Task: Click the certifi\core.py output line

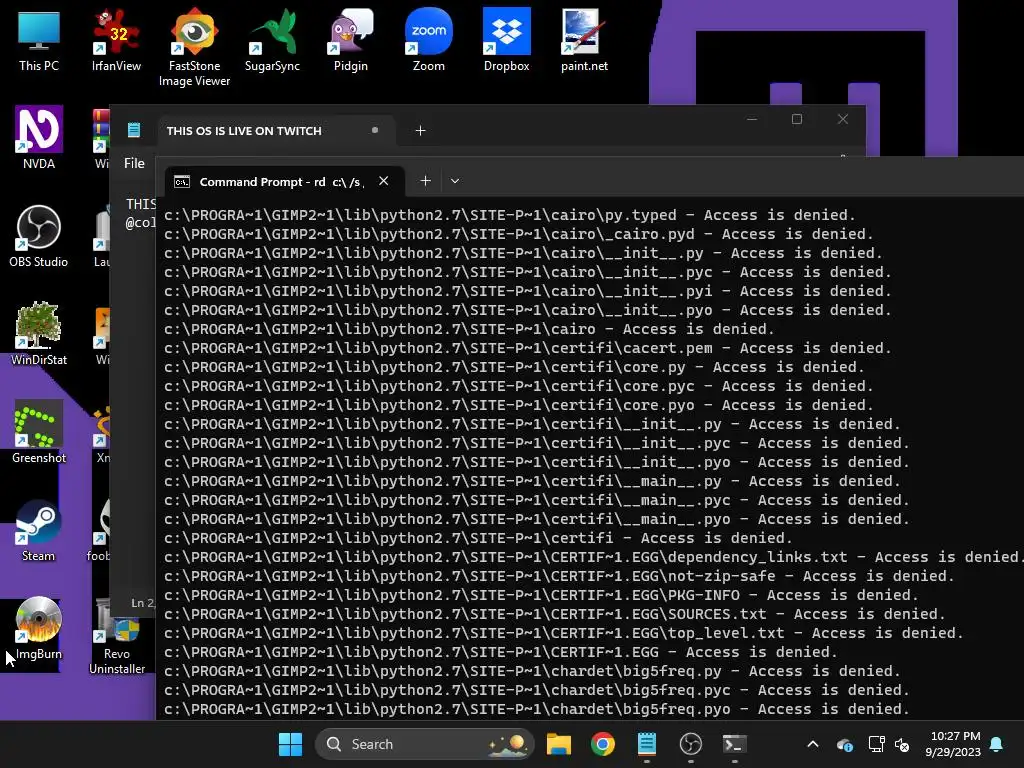Action: click(x=514, y=367)
